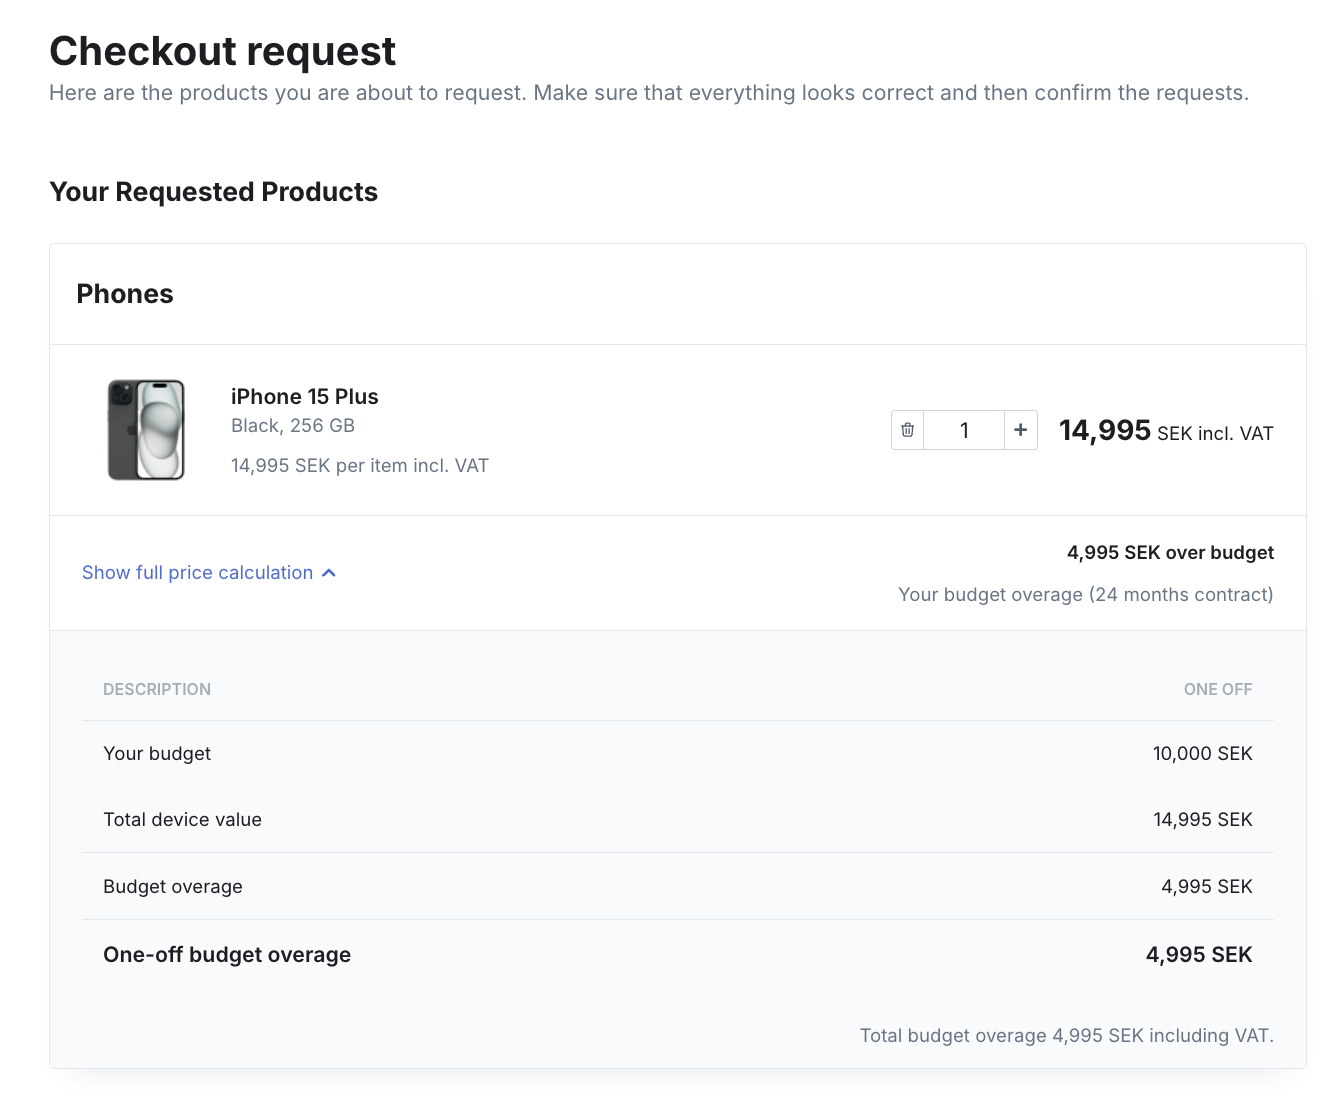Click the Phones section heading

pos(125,294)
